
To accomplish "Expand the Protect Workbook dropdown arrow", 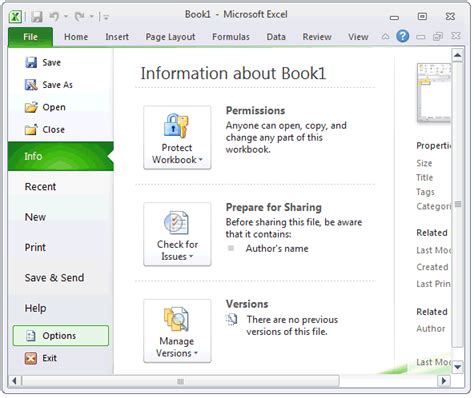I will click(x=201, y=160).
